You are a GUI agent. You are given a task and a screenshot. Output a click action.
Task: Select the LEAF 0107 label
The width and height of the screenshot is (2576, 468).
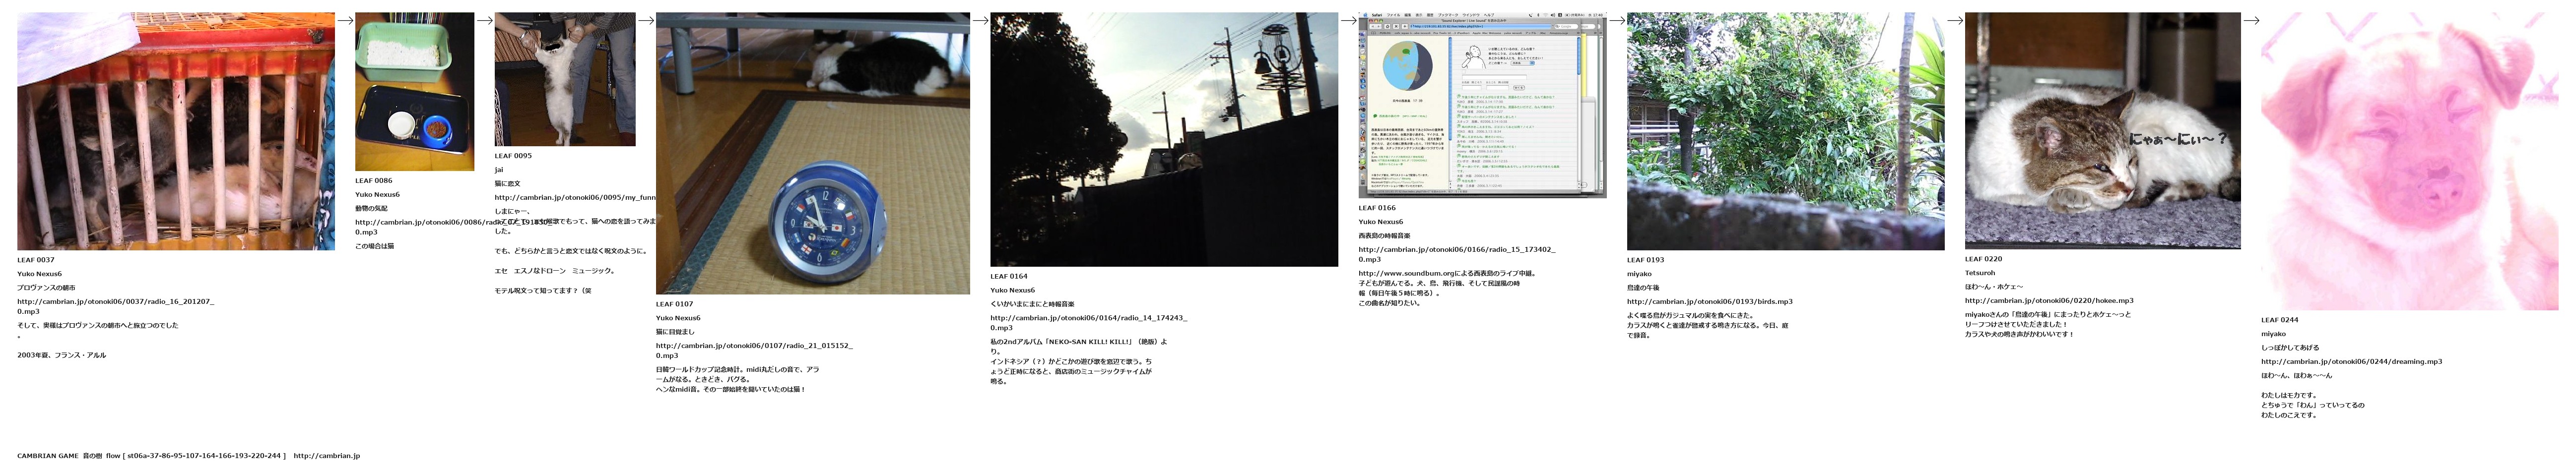tap(675, 304)
